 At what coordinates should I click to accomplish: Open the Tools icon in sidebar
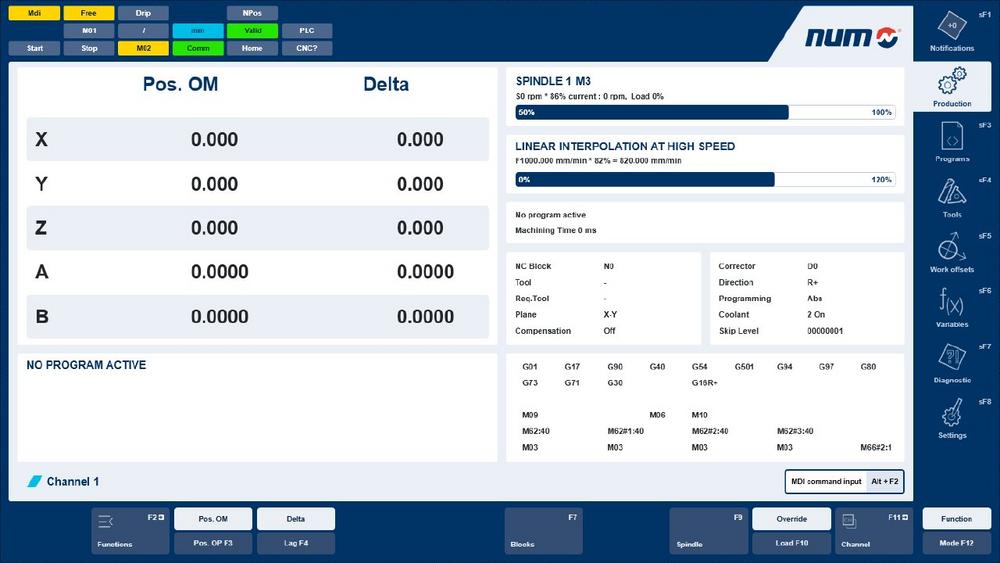tap(952, 191)
